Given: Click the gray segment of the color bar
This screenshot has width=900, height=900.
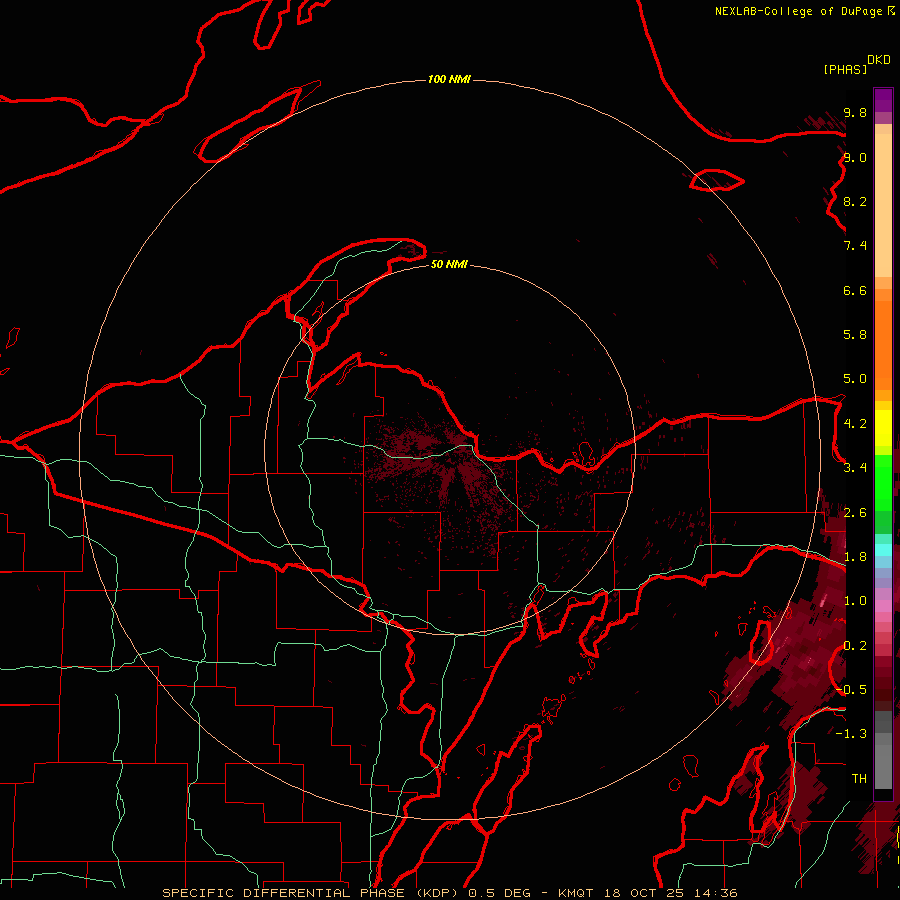Looking at the screenshot, I should 883,751.
